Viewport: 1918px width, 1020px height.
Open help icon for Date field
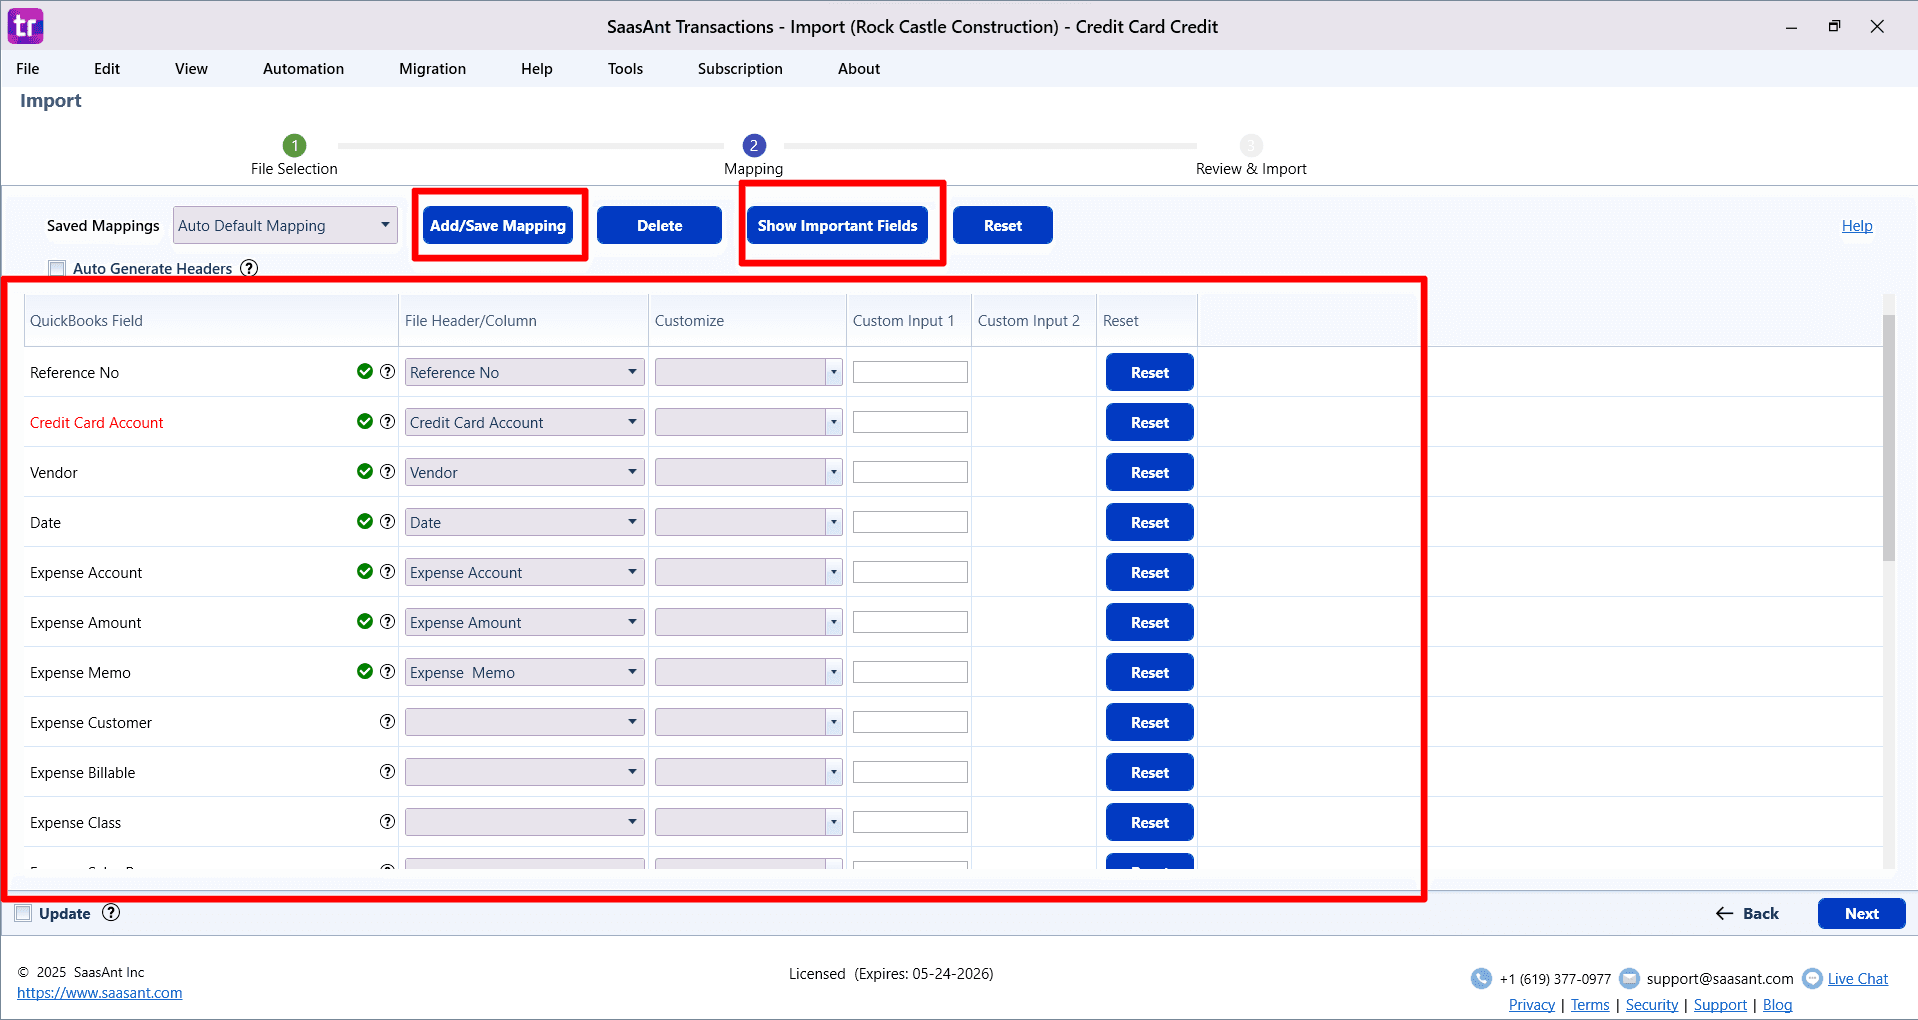click(x=387, y=522)
